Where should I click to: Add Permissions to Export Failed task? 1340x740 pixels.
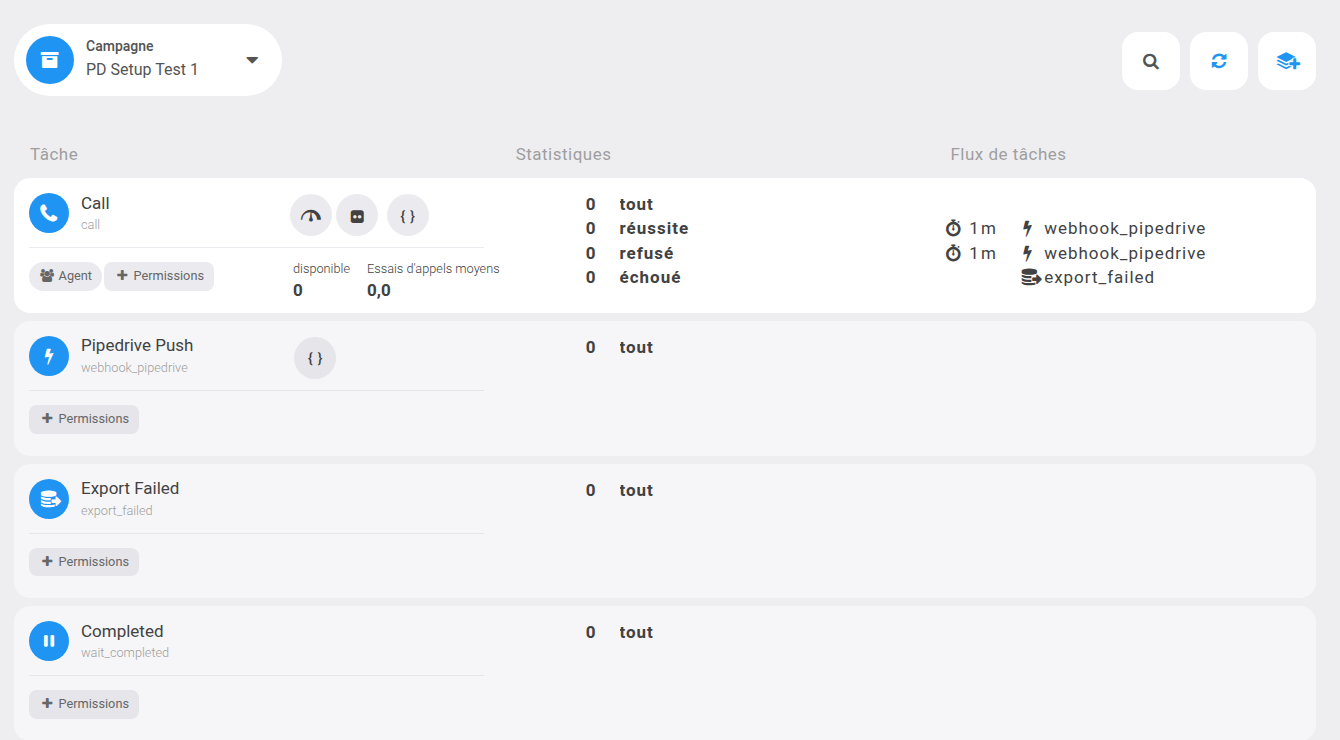(84, 562)
